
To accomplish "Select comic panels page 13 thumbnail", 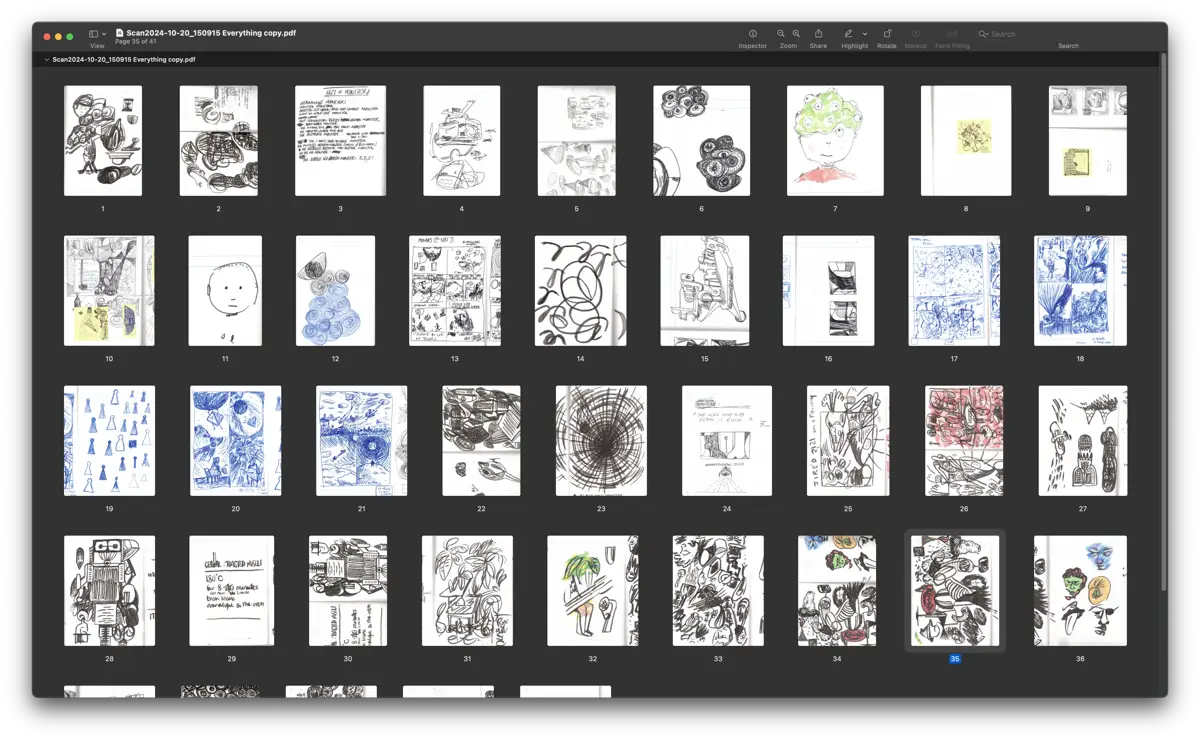I will click(455, 291).
